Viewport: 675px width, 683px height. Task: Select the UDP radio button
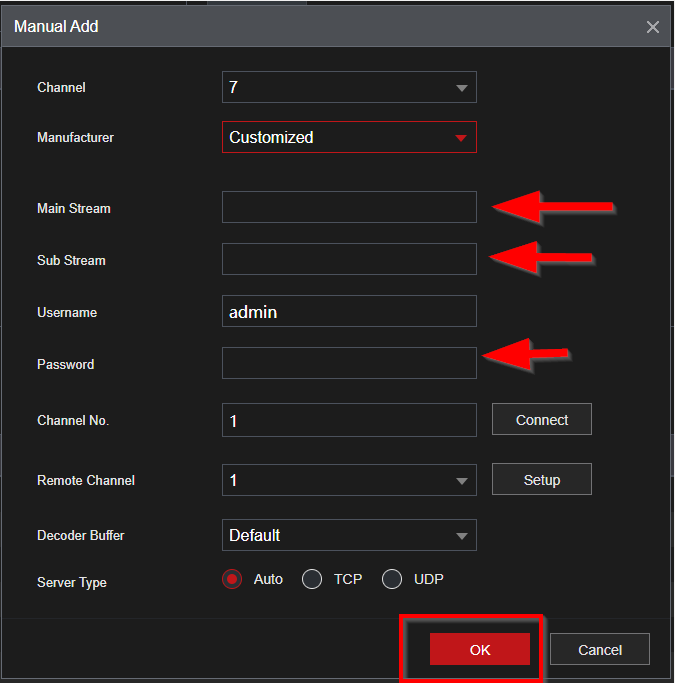pyautogui.click(x=392, y=579)
